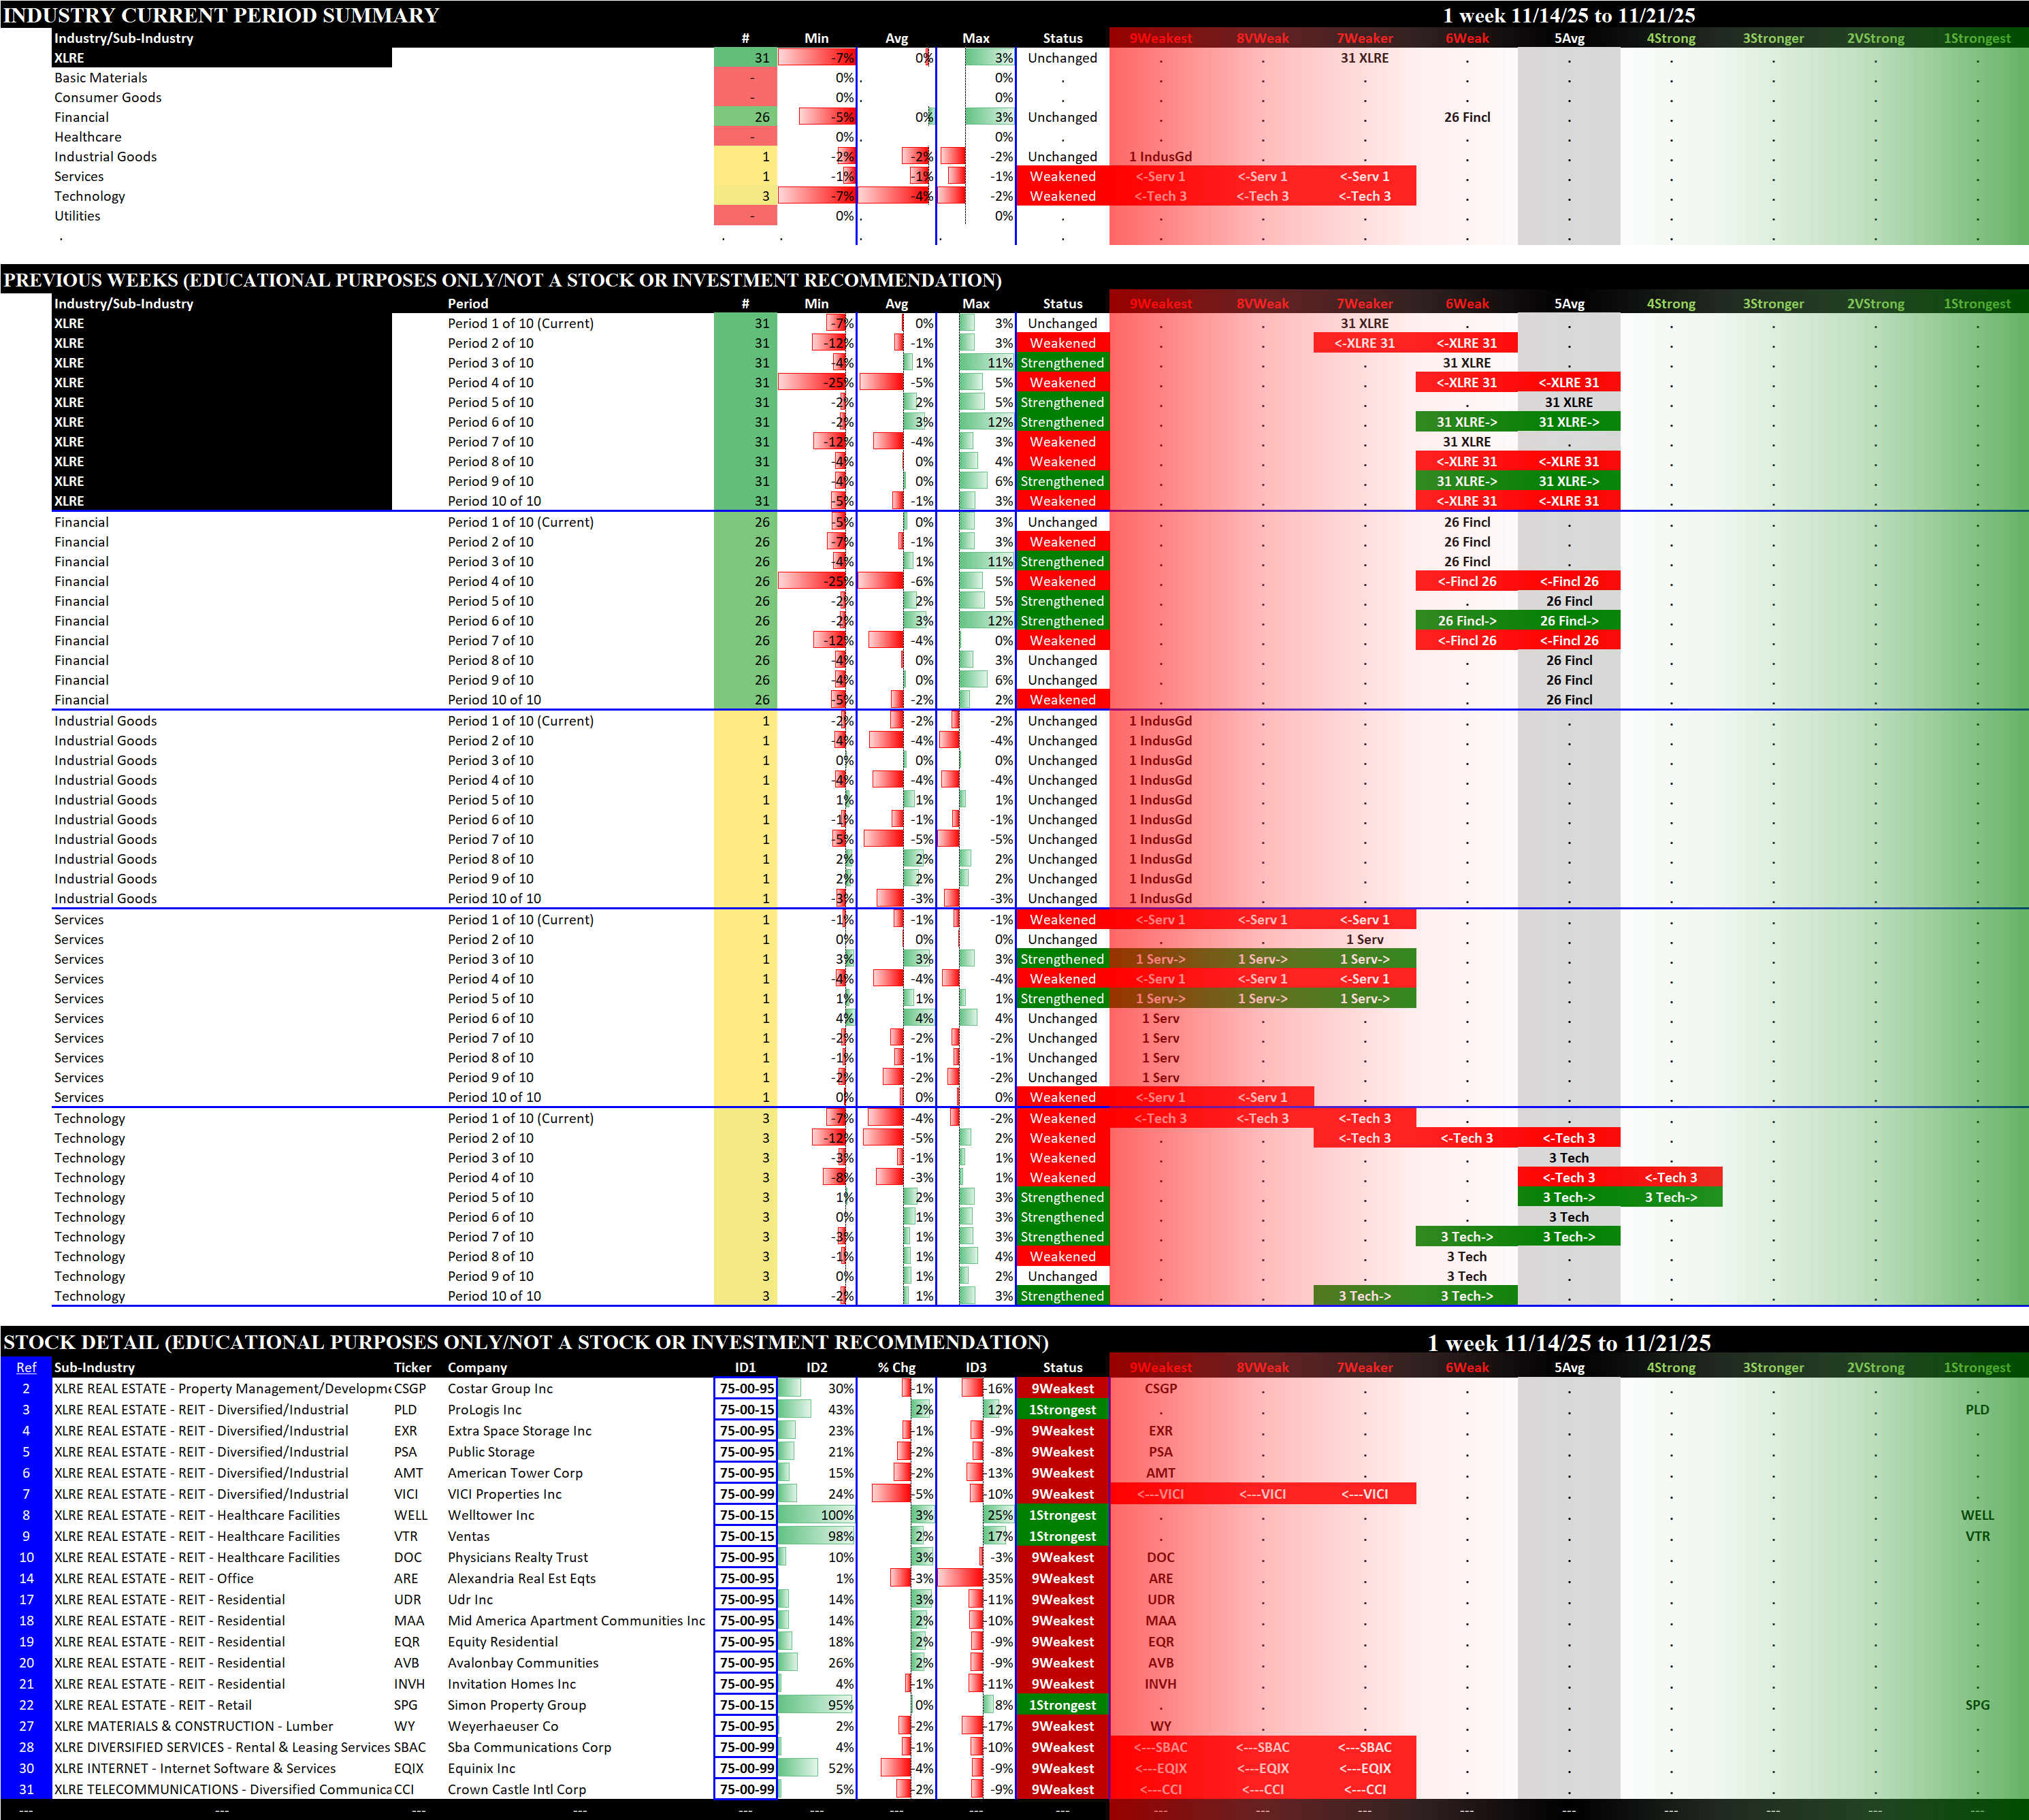Select reference number 14 in blue column
Image resolution: width=2029 pixels, height=1820 pixels.
[26, 1578]
